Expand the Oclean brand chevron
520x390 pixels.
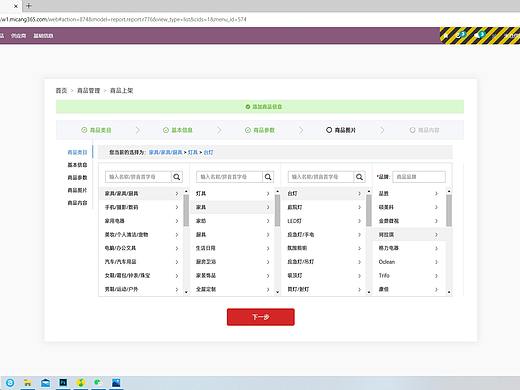tap(436, 262)
